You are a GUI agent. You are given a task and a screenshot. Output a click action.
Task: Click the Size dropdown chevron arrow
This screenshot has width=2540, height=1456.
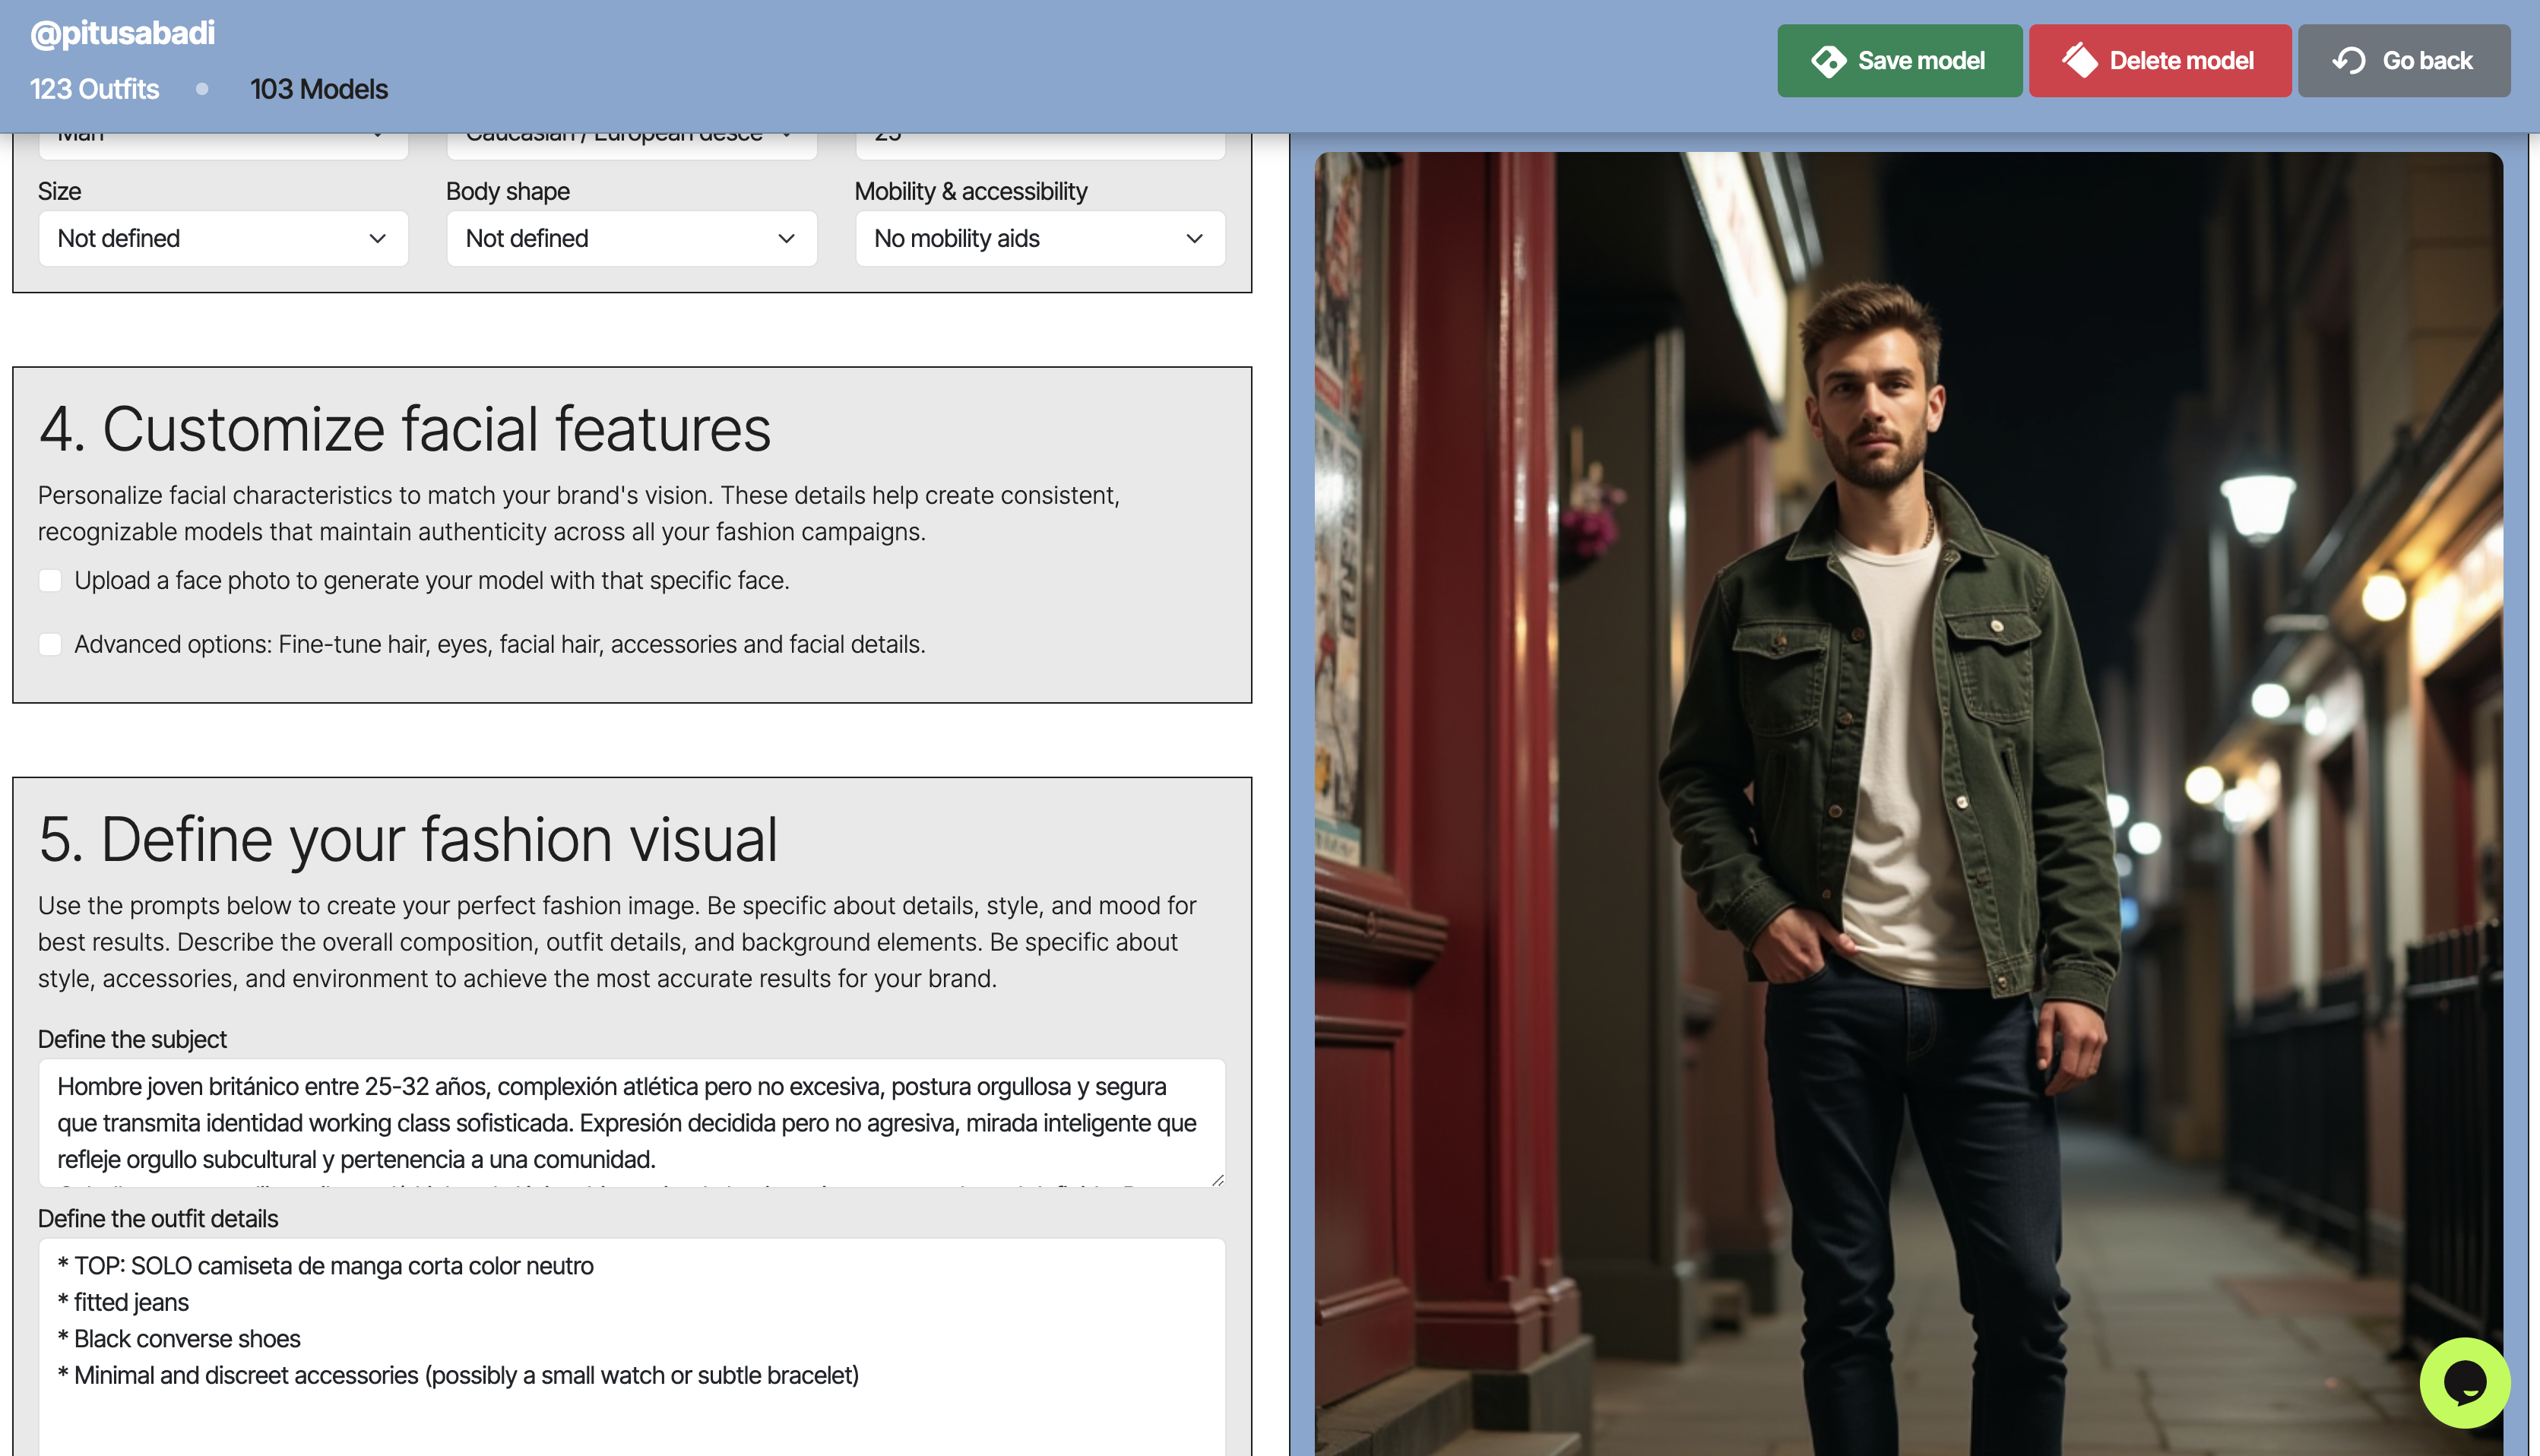(x=377, y=239)
